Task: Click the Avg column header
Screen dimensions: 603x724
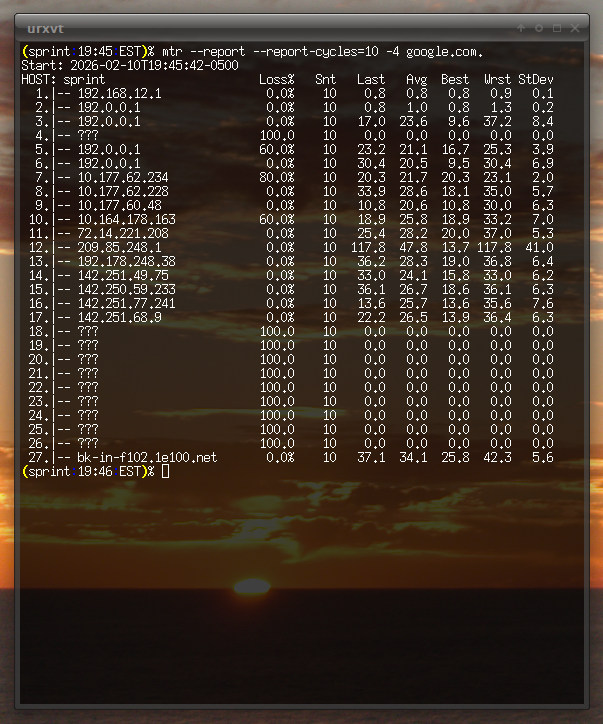Action: click(x=417, y=79)
